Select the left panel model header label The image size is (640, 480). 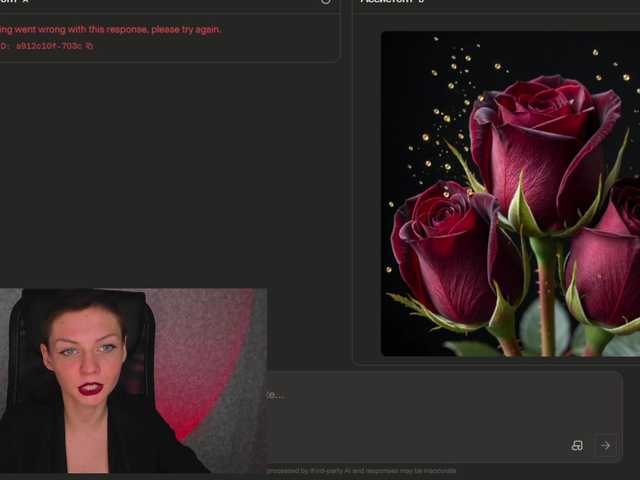point(14,2)
